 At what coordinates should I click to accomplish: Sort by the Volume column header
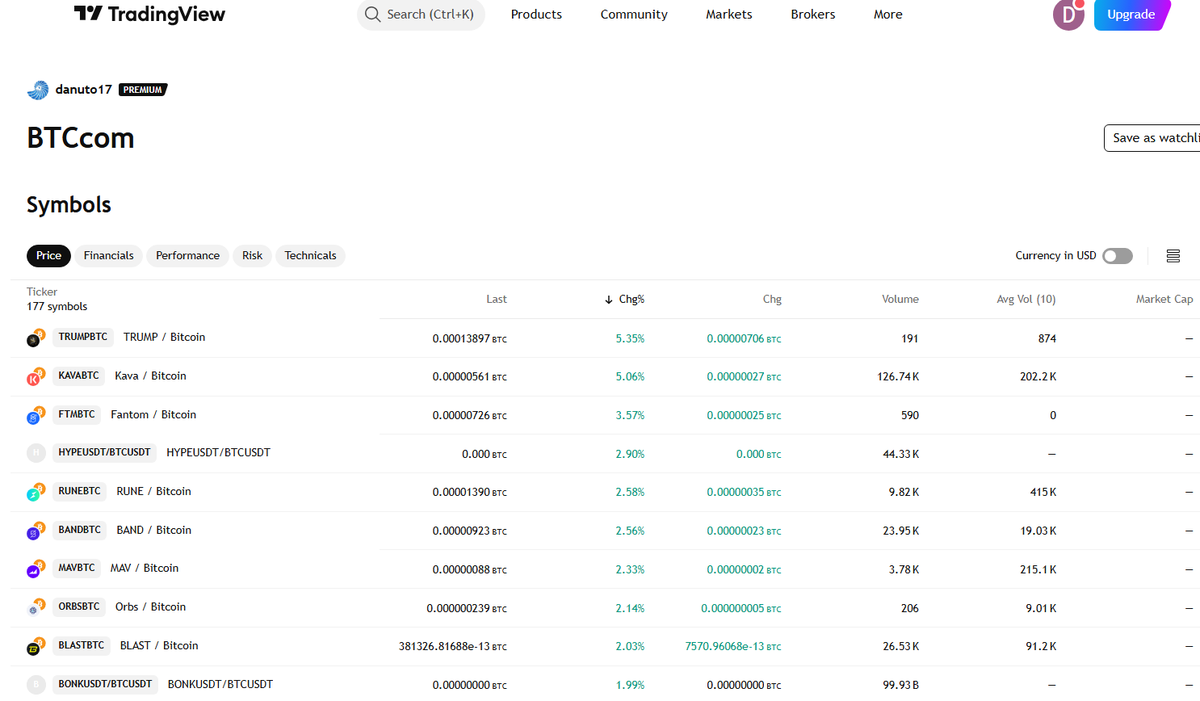[x=900, y=299]
